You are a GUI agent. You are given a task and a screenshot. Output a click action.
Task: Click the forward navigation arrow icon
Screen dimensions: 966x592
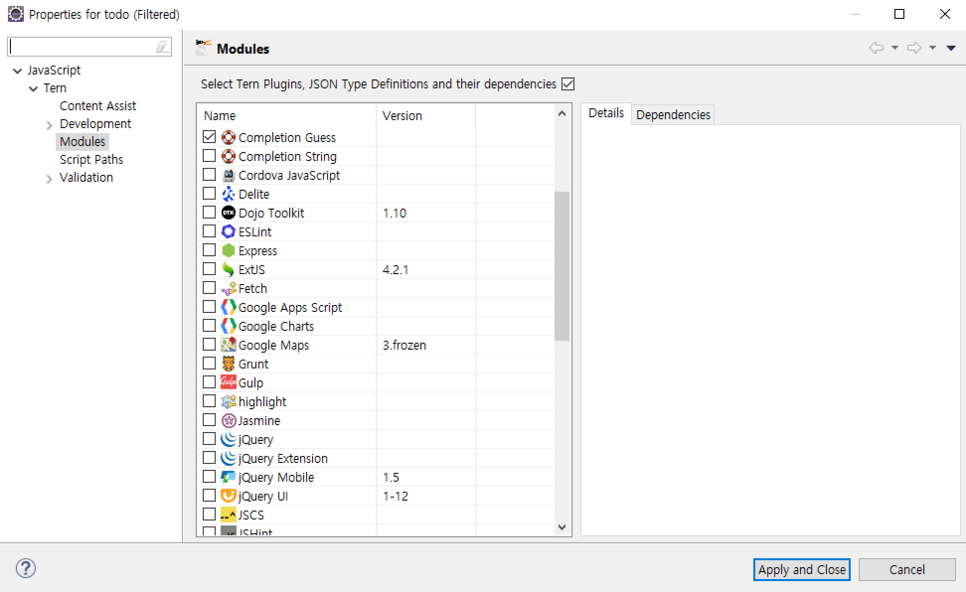914,48
